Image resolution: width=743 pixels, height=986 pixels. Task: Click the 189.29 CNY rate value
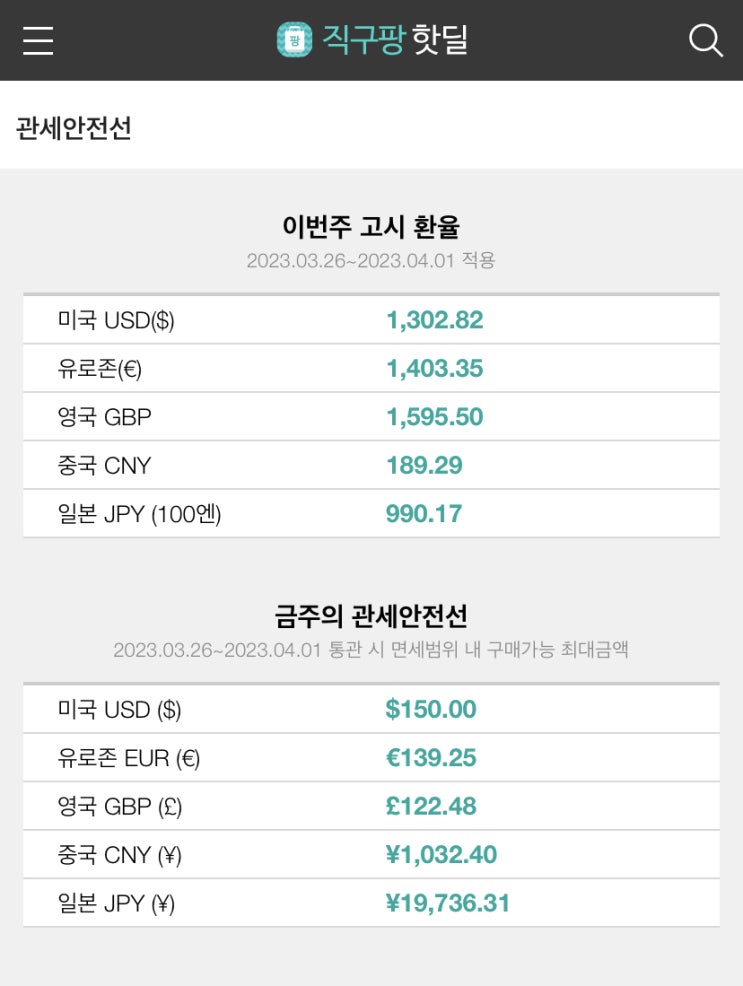(424, 465)
